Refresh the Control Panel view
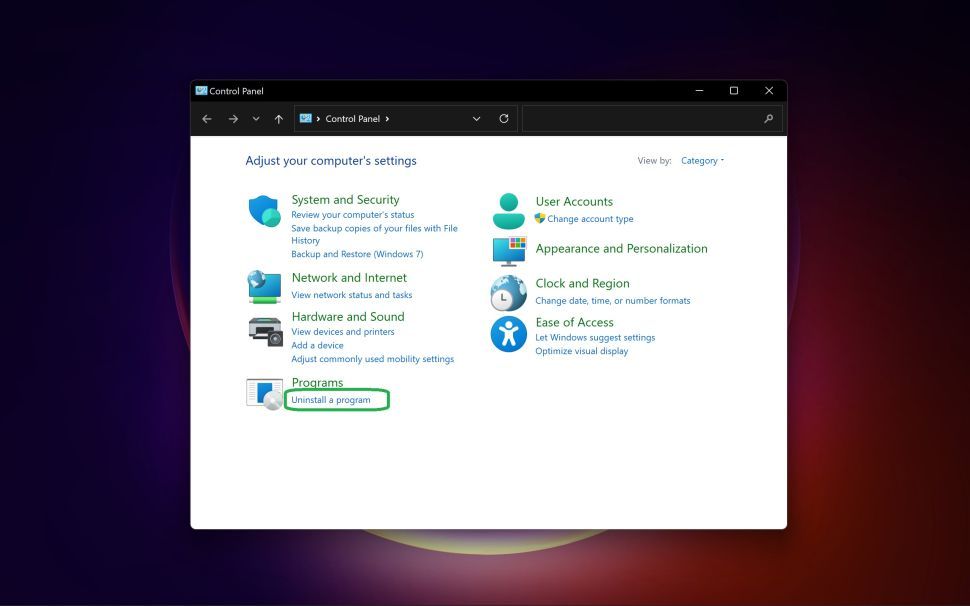The image size is (970, 606). pyautogui.click(x=503, y=118)
